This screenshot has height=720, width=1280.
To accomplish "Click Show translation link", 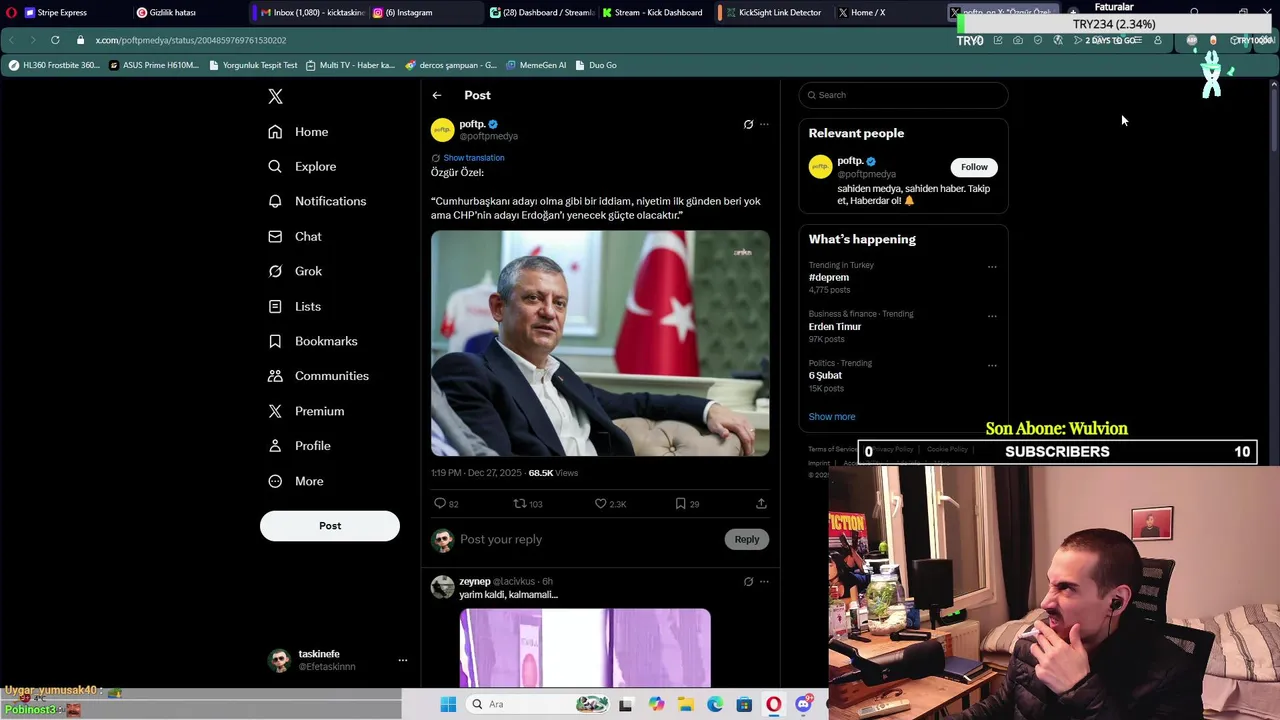I will tap(474, 158).
